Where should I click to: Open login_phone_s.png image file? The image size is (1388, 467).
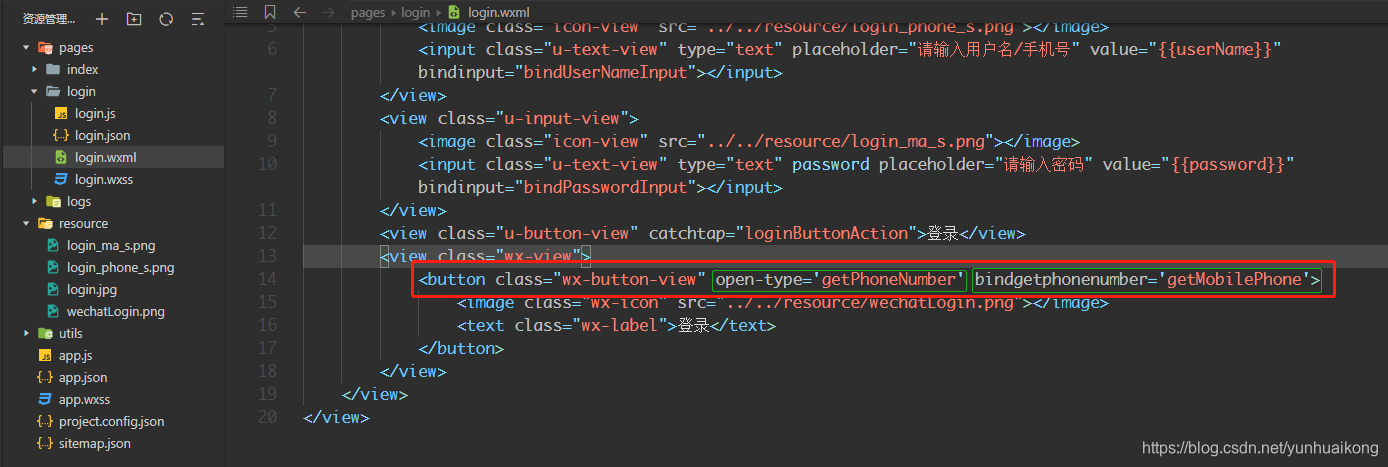pos(121,267)
